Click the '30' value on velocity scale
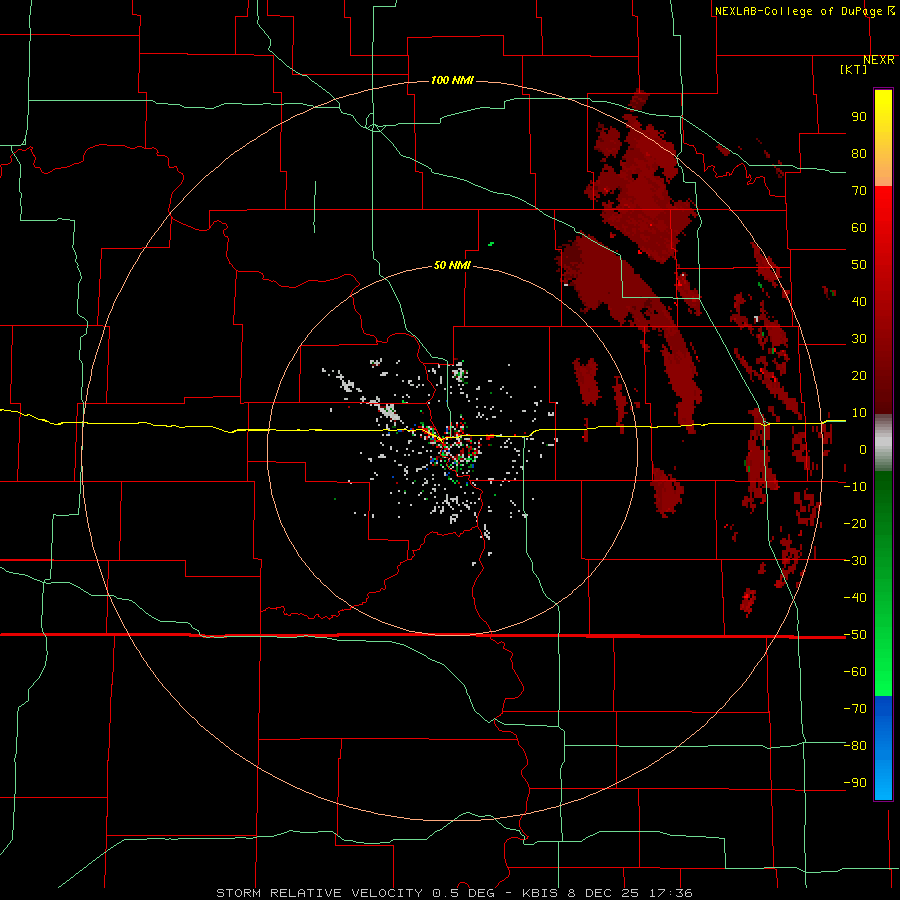Viewport: 900px width, 900px height. [x=859, y=339]
